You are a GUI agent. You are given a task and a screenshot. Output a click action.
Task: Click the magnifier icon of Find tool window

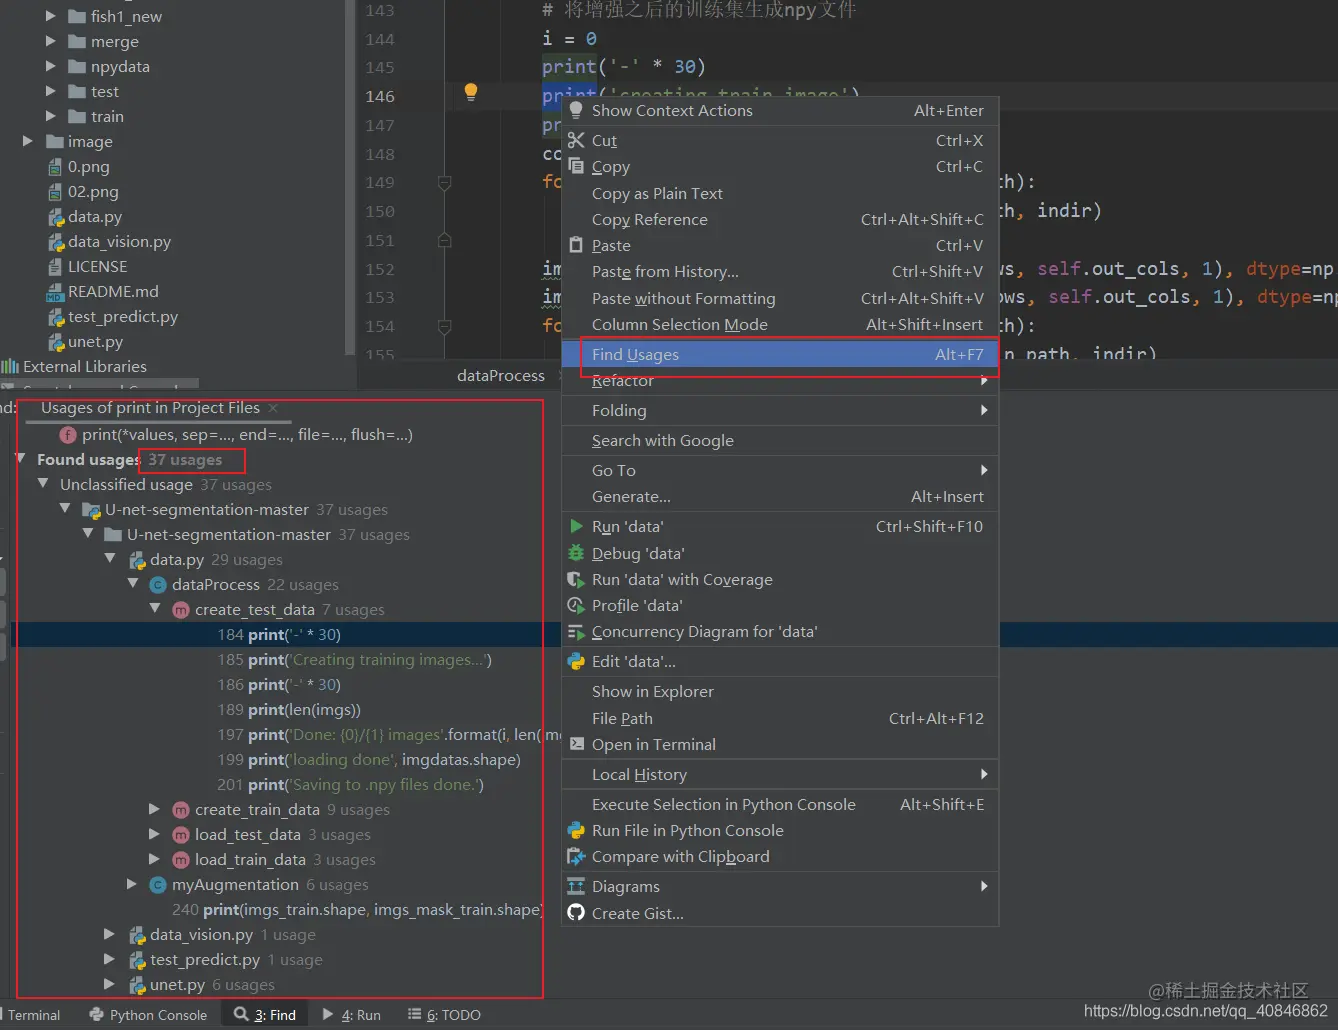[241, 1014]
